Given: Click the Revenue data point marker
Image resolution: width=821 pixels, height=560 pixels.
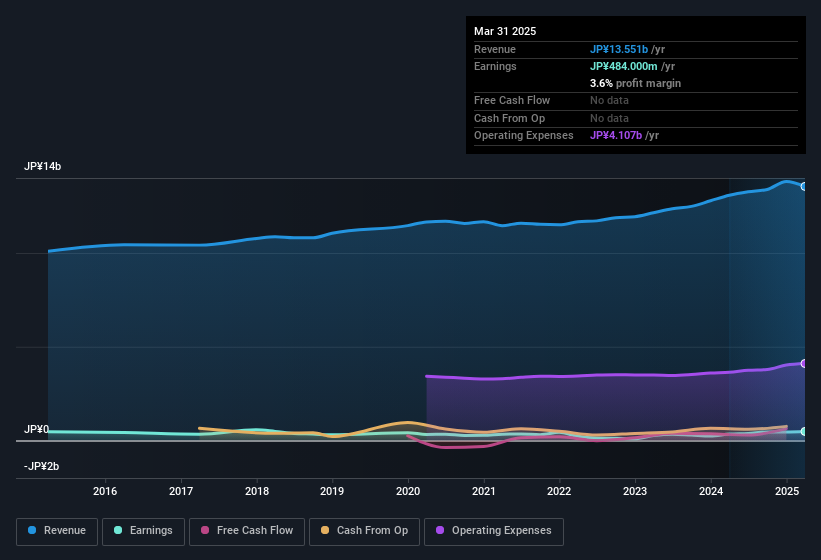Looking at the screenshot, I should [x=804, y=186].
